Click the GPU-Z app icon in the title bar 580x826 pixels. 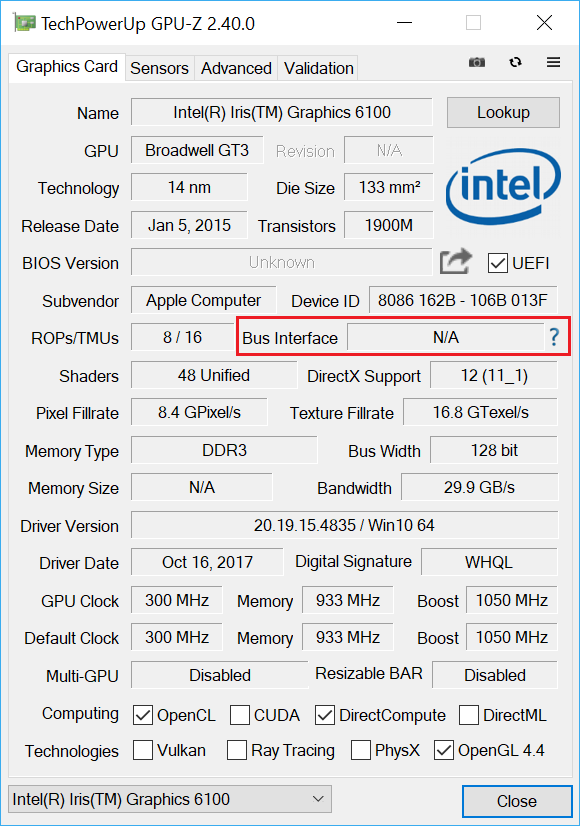[24, 23]
